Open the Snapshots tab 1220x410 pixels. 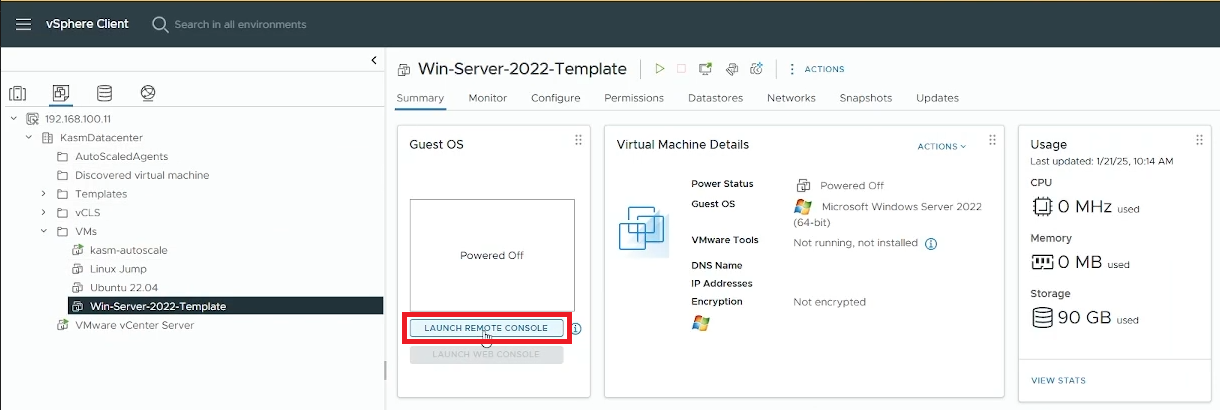click(865, 98)
